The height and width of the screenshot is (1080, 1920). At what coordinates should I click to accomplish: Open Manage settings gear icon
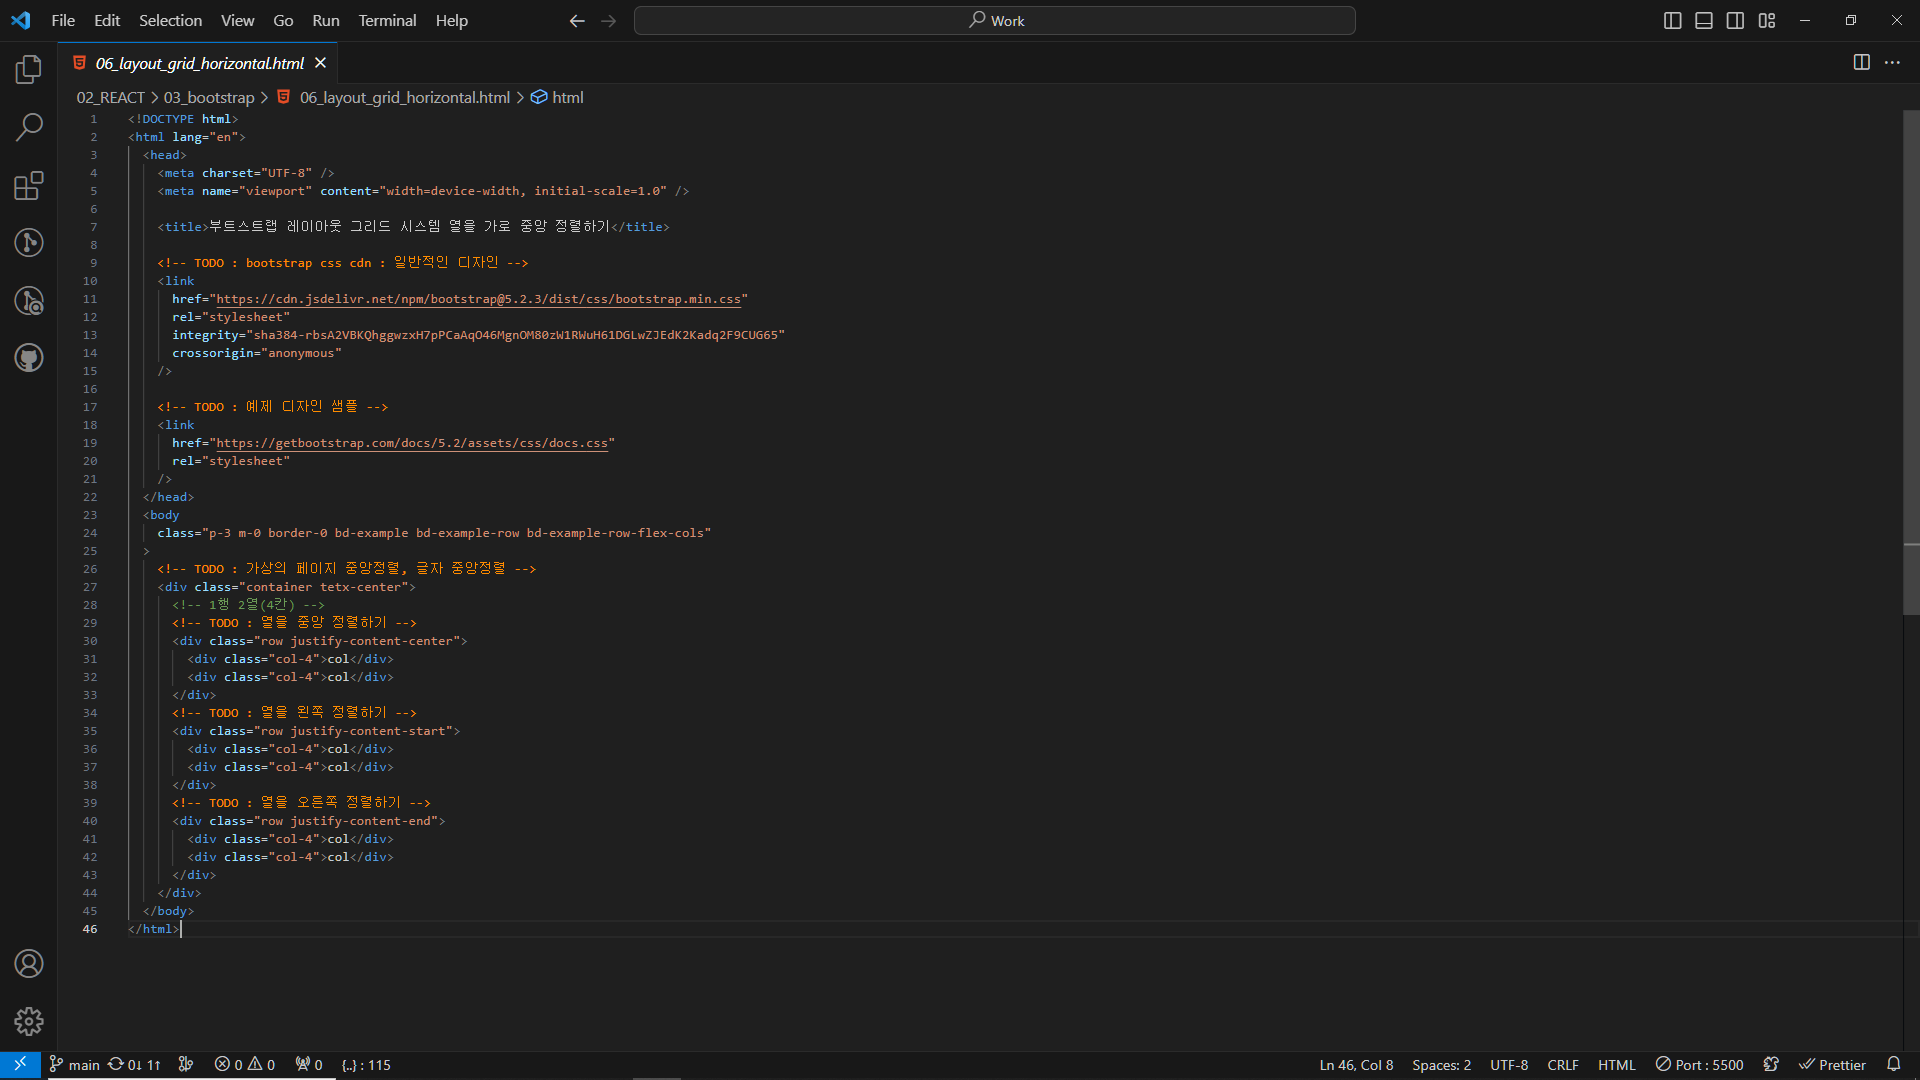click(29, 1021)
